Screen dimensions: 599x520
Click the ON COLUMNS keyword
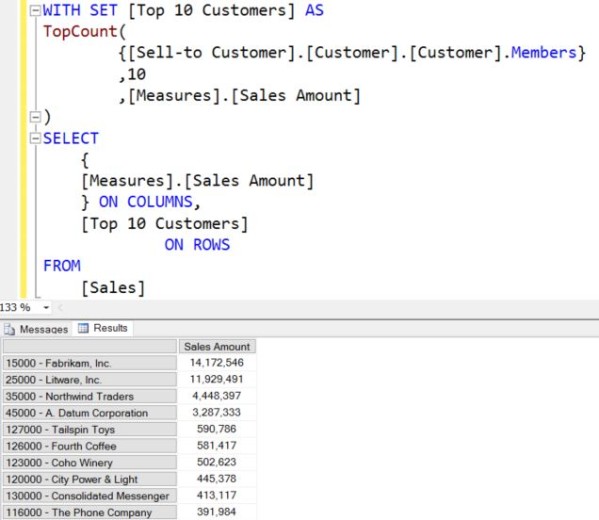click(146, 202)
